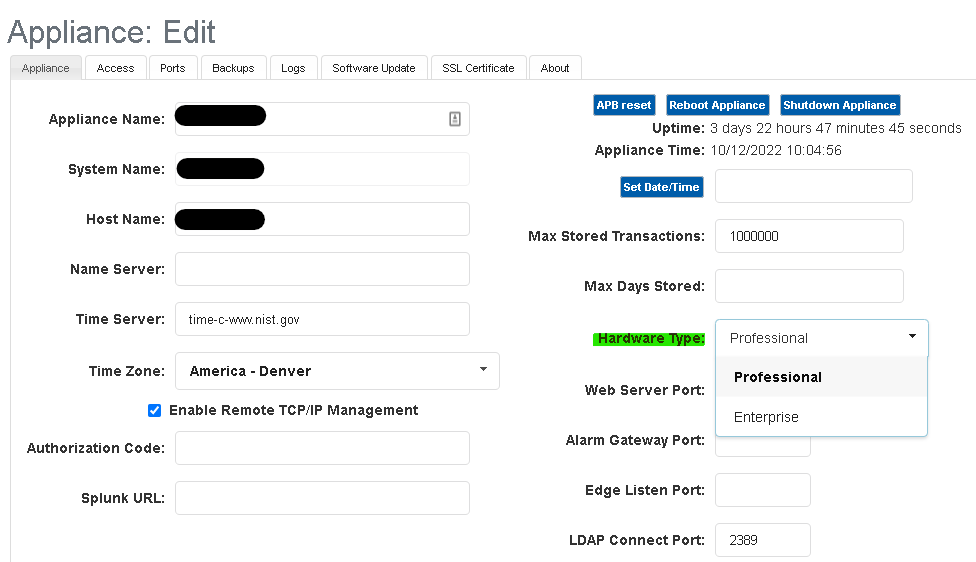
Task: Go to the Backups tab
Action: point(233,68)
